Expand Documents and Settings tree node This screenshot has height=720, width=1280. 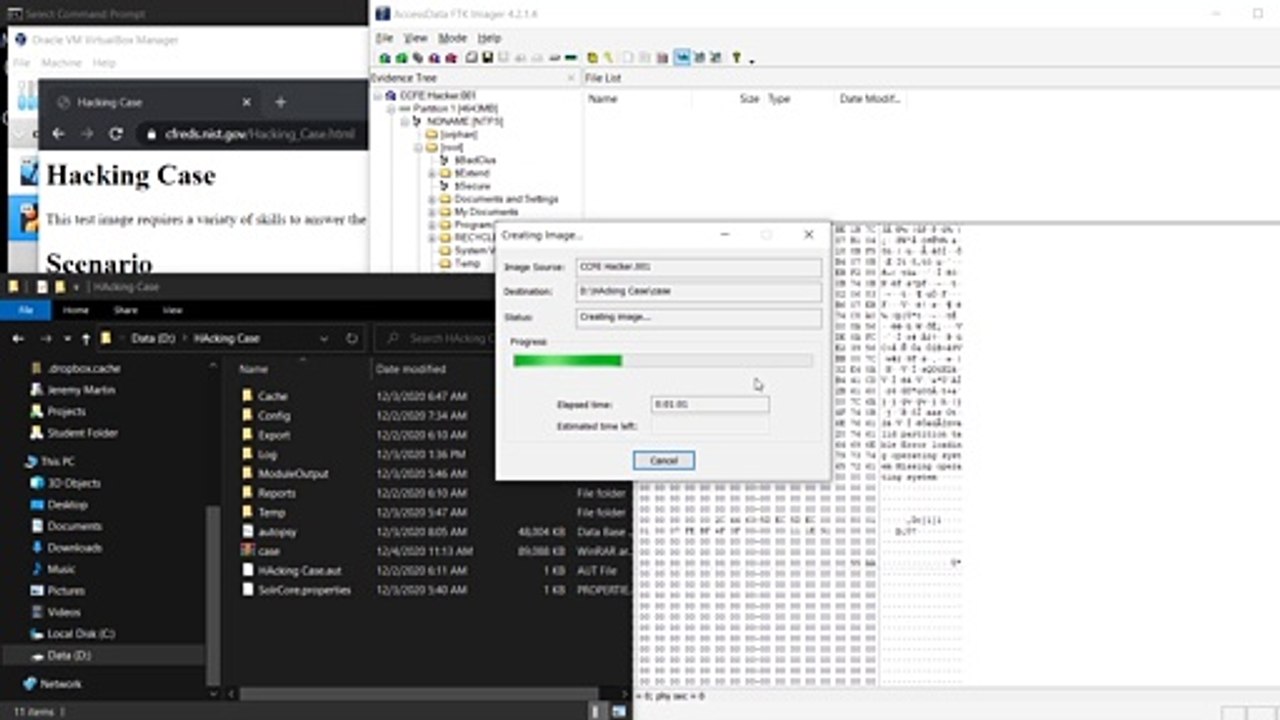pos(432,199)
